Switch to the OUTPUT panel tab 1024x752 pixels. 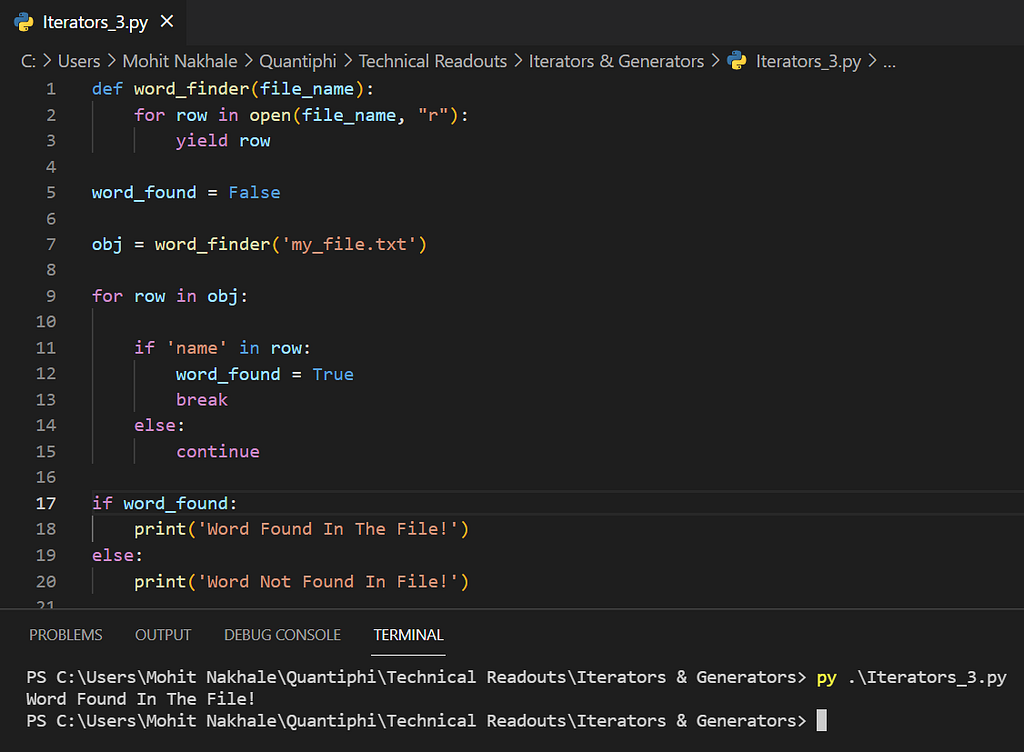click(163, 634)
